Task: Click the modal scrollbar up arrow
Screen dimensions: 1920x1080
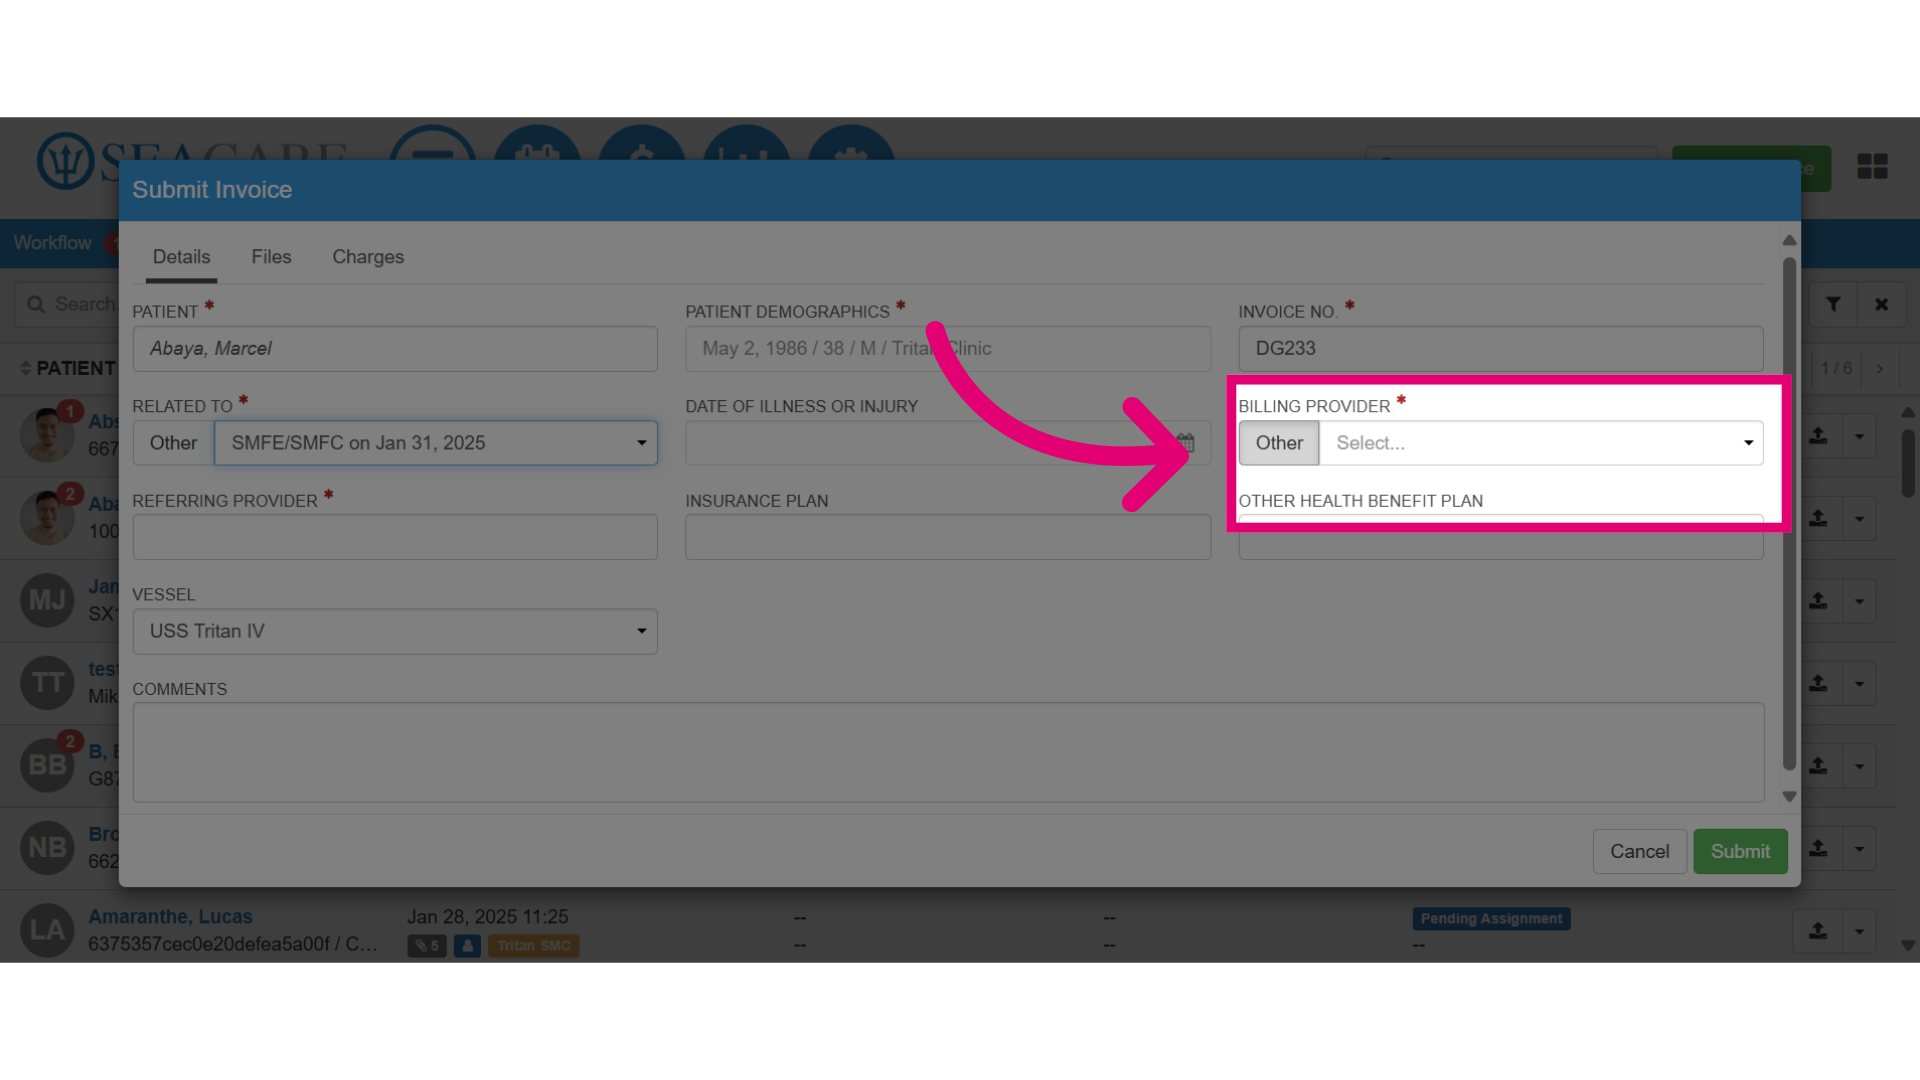Action: 1789,241
